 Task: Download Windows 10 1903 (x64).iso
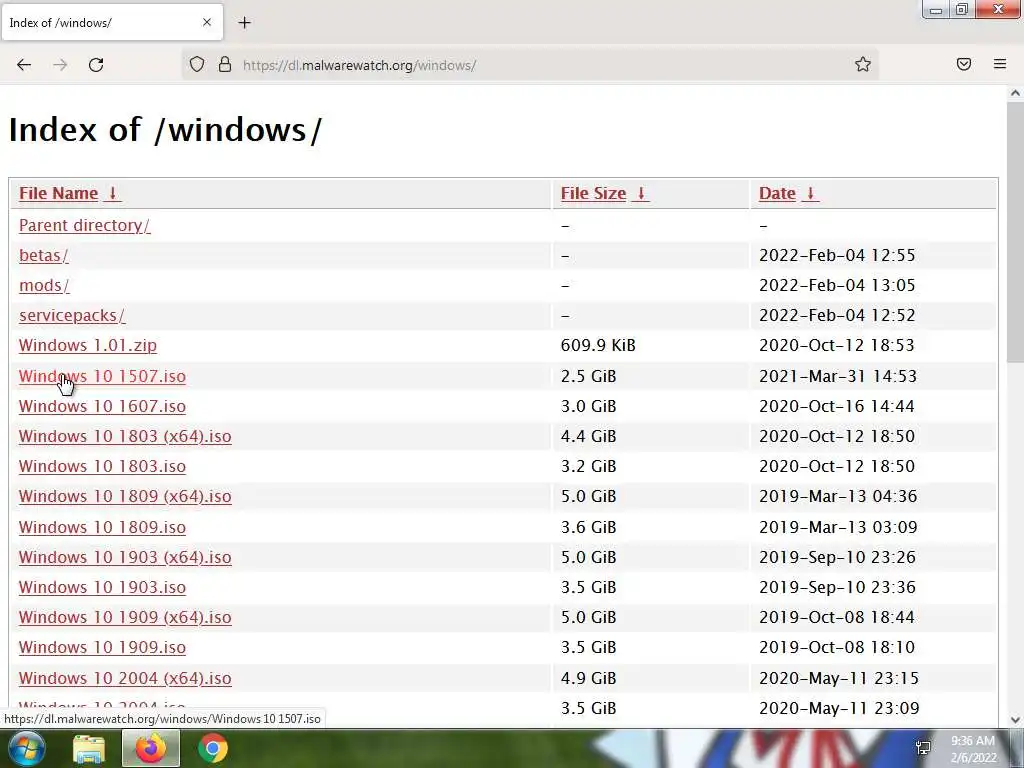tap(125, 557)
